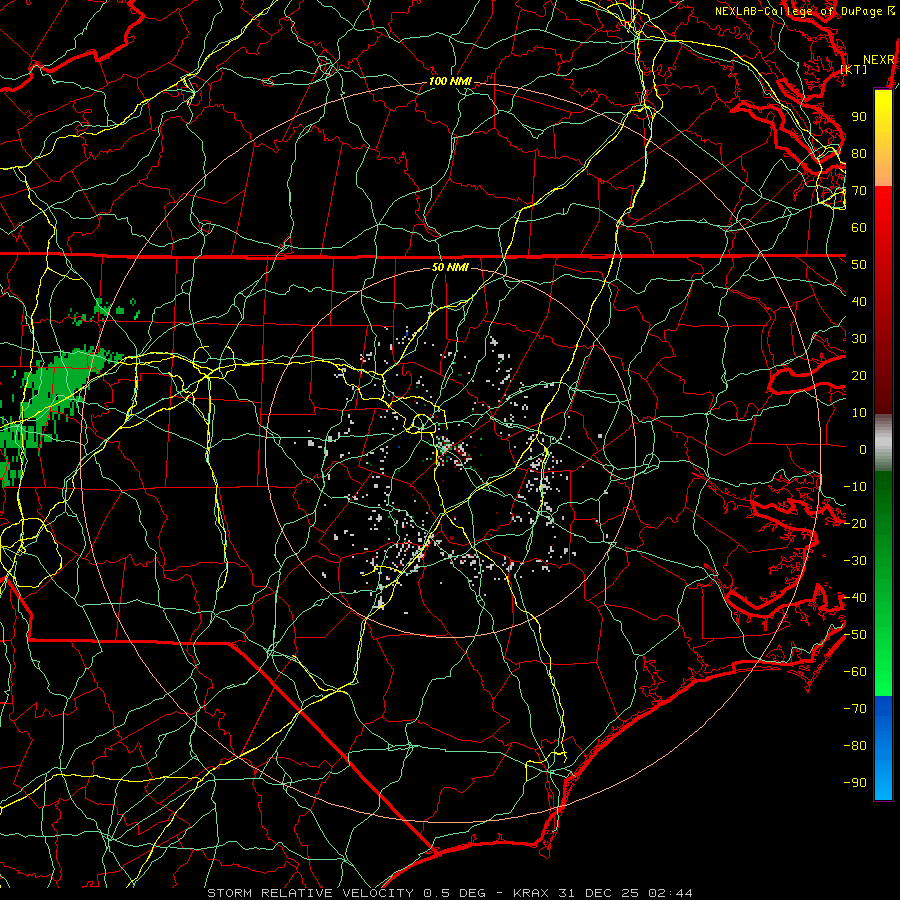This screenshot has width=900, height=900.
Task: Click the -90 label on the color scale
Action: point(855,783)
